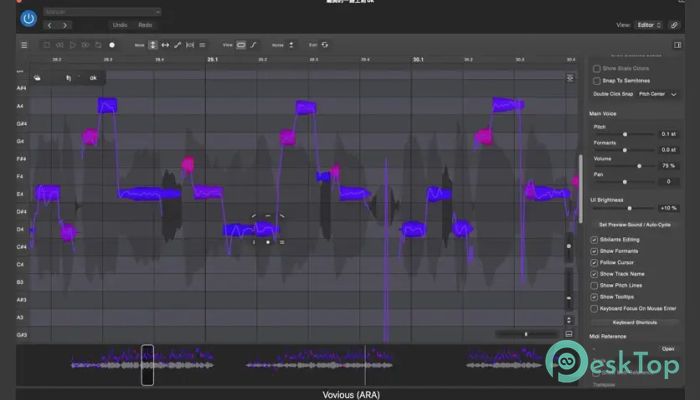
Task: Select the note split boundary tool
Action: pyautogui.click(x=190, y=45)
